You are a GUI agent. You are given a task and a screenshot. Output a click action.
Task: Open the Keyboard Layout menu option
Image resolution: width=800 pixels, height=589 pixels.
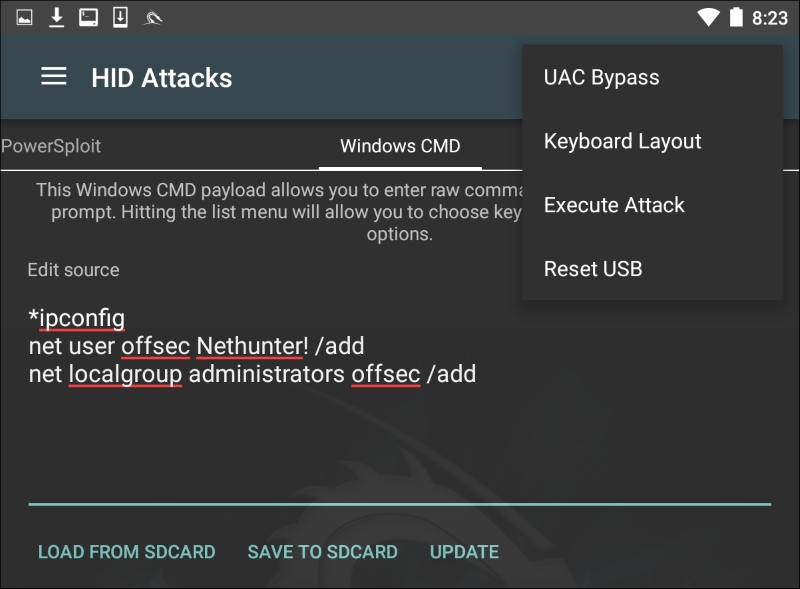tap(621, 141)
